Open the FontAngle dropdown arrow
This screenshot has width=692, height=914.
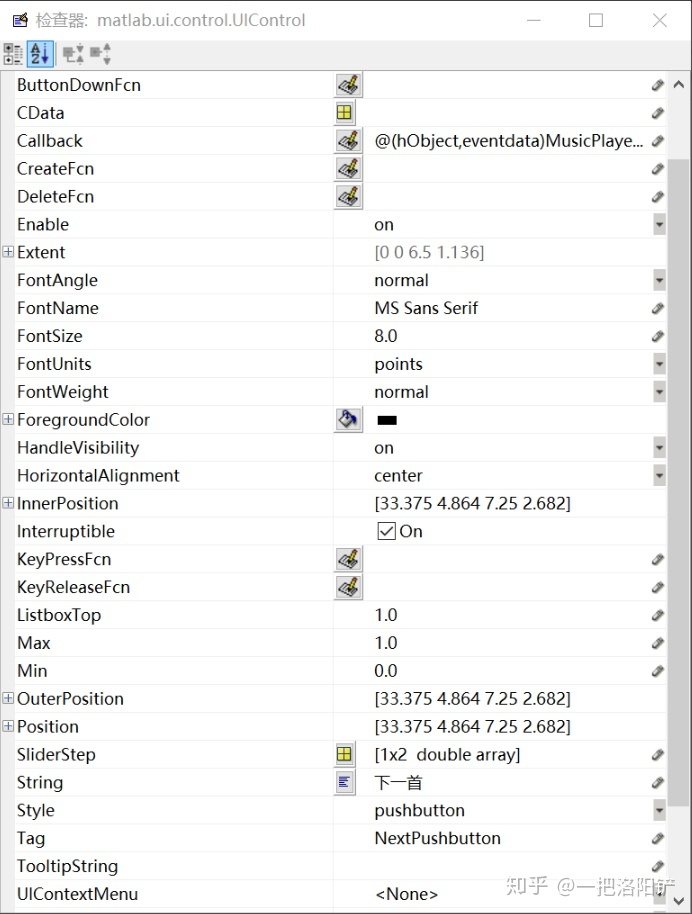click(x=659, y=280)
